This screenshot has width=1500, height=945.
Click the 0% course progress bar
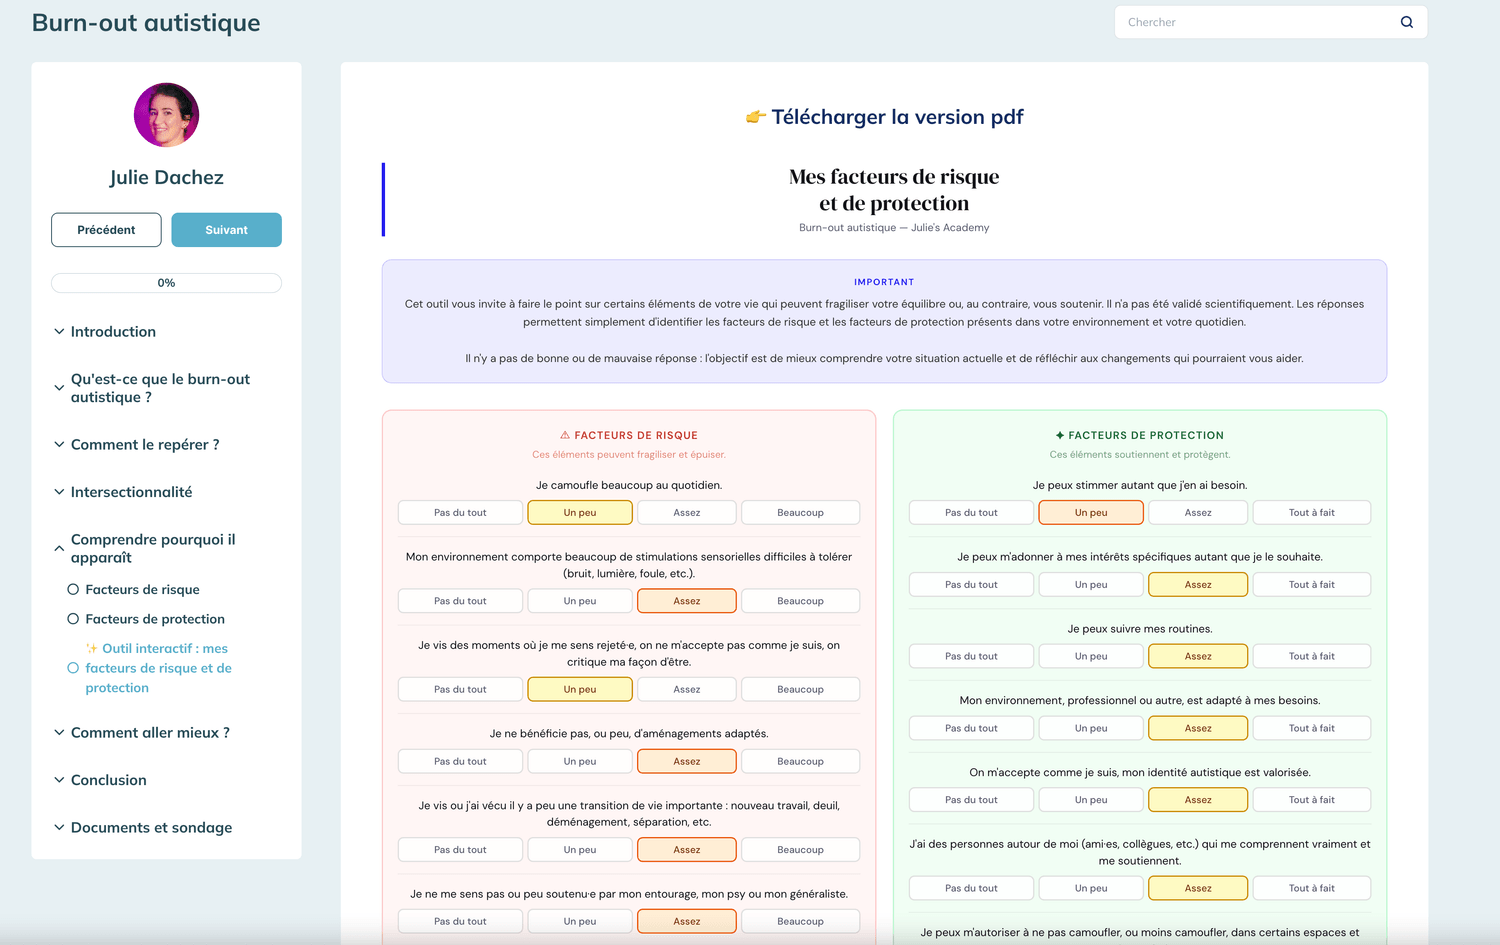pyautogui.click(x=166, y=283)
